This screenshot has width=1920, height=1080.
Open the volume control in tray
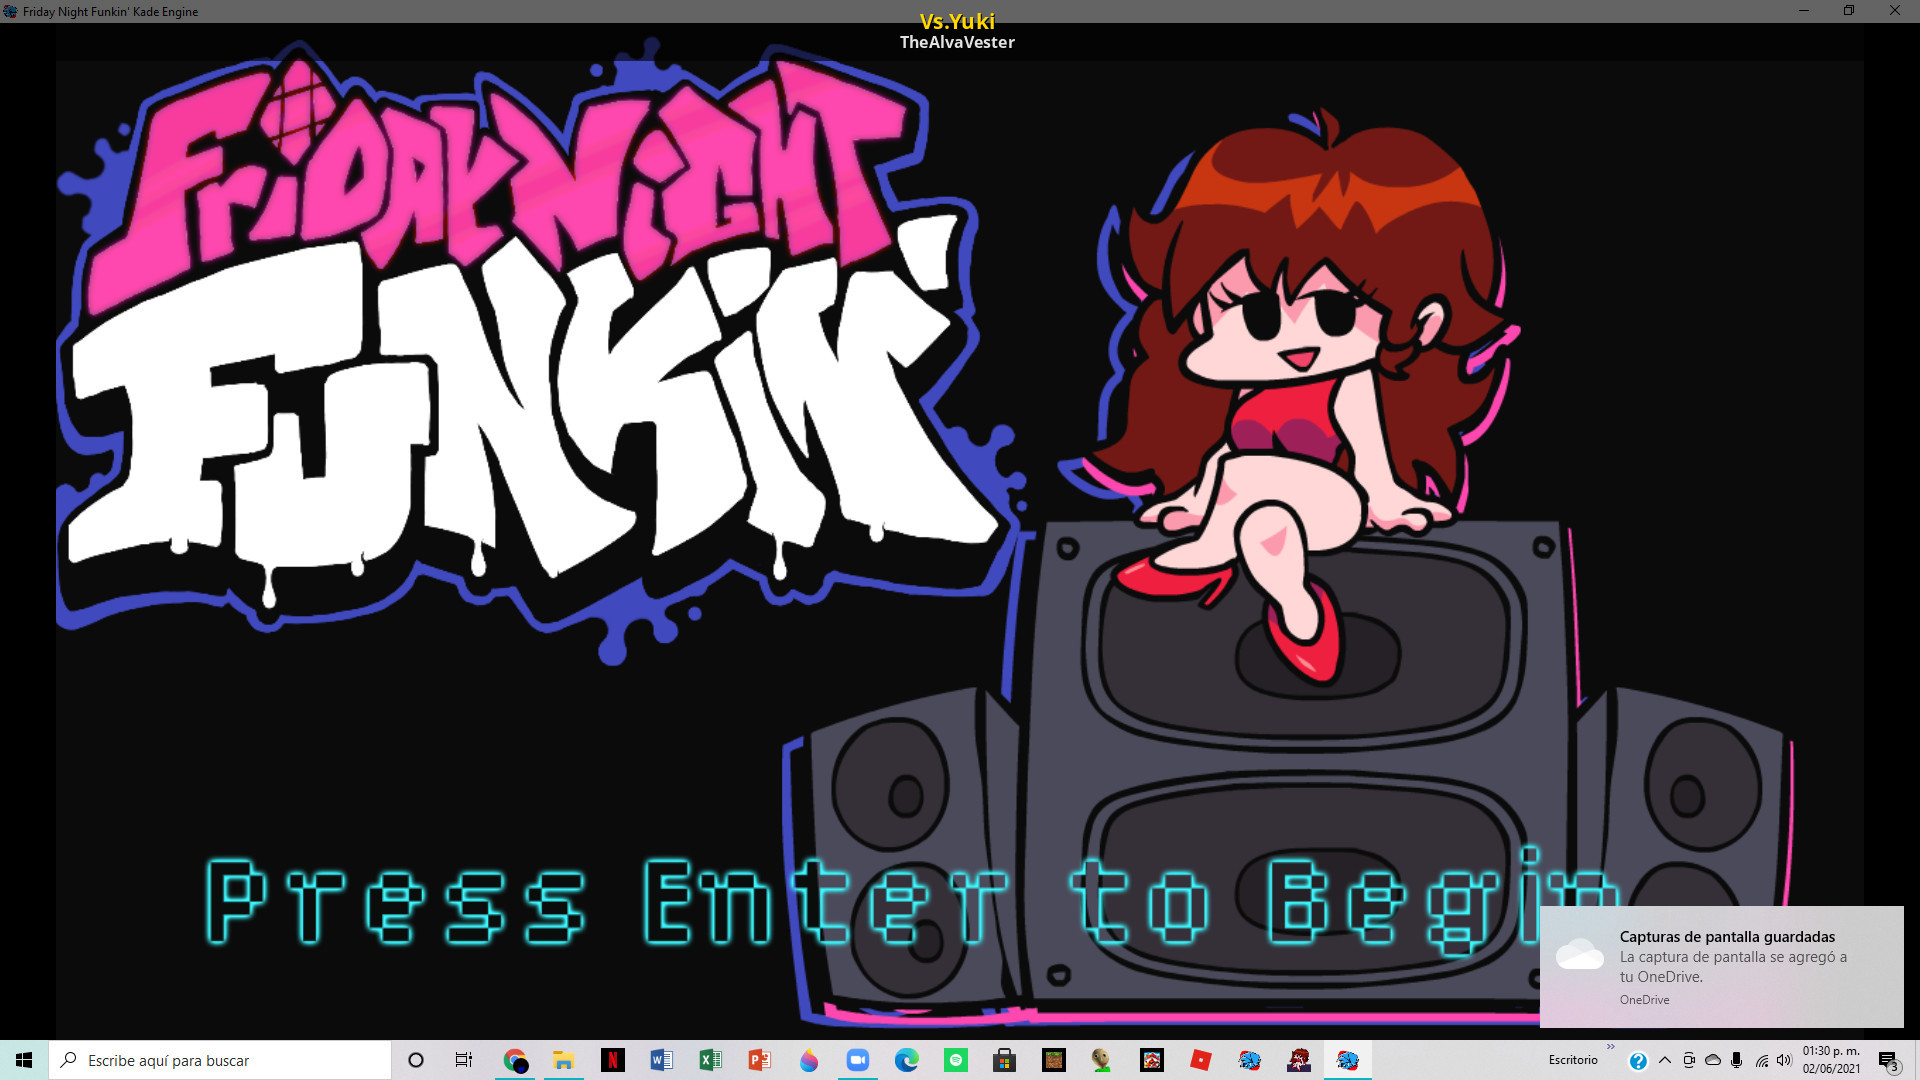(x=1785, y=1060)
